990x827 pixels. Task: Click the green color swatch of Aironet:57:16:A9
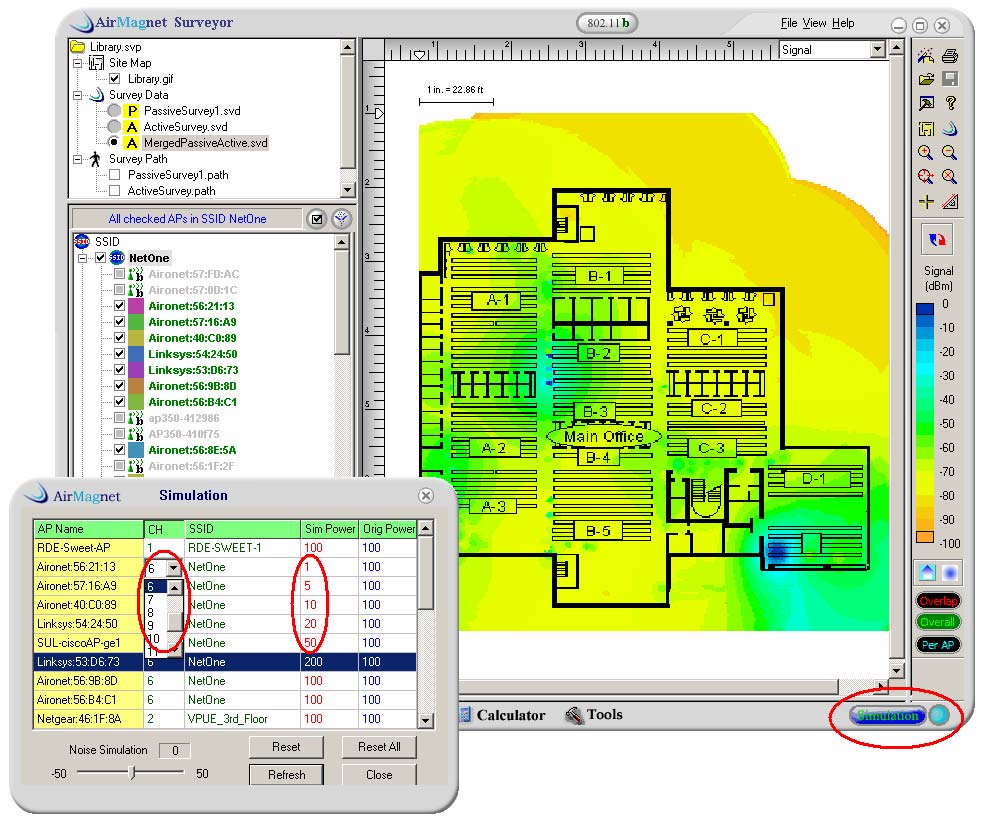coord(136,322)
